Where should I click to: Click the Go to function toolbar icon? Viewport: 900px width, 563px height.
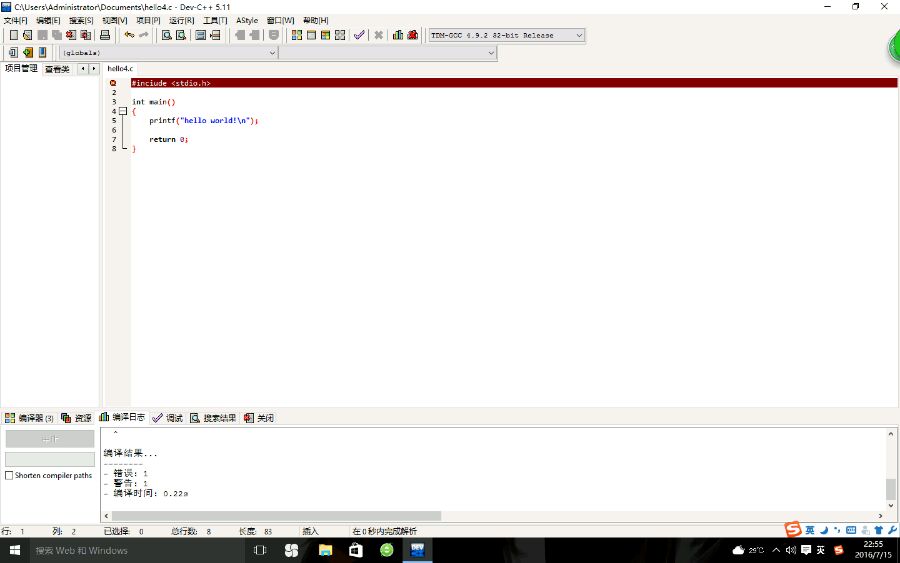[200, 35]
